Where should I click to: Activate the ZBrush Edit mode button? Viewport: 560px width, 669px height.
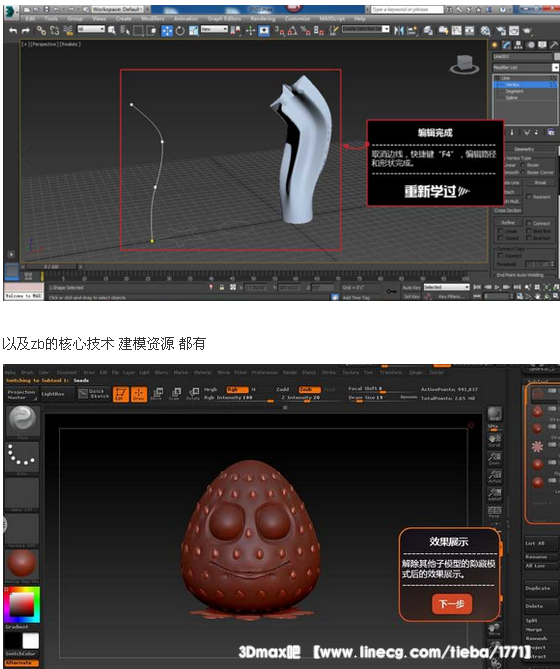121,394
